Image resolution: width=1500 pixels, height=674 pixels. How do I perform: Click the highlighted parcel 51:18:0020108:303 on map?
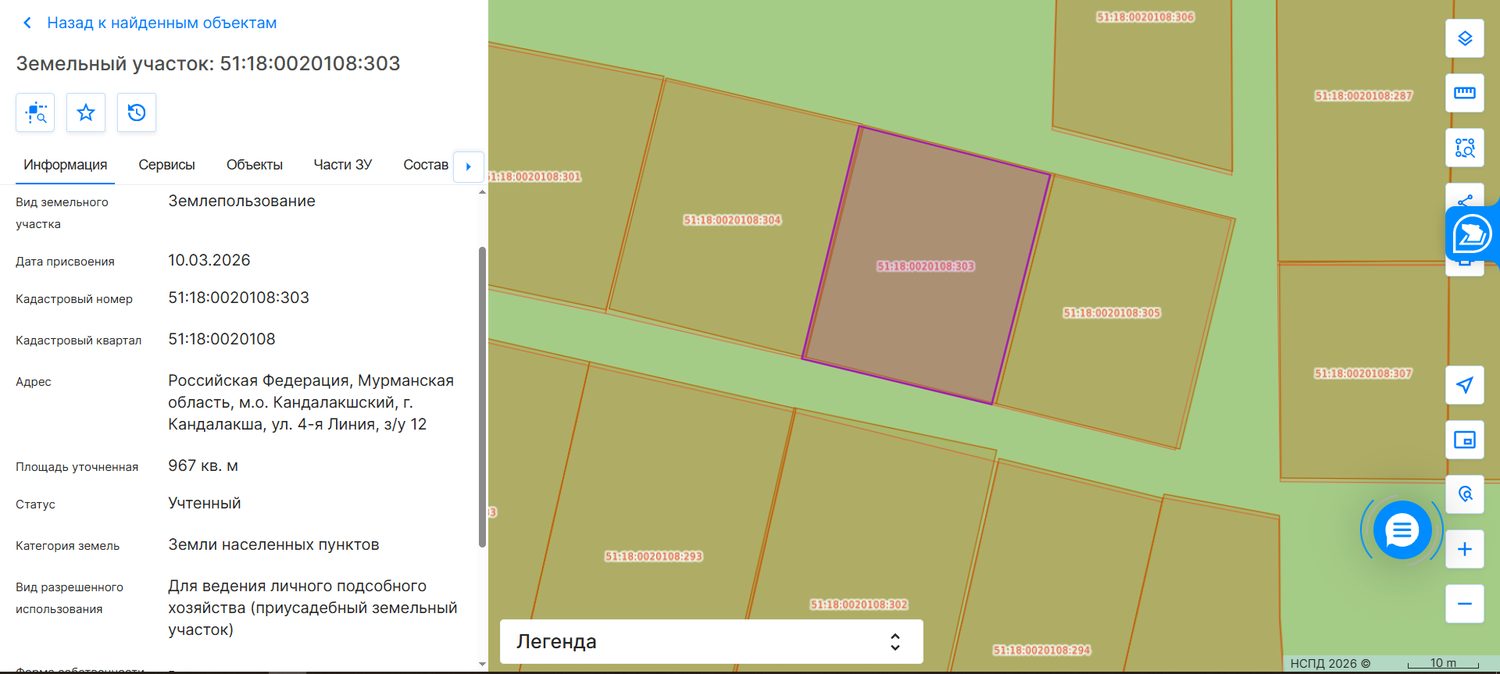[925, 266]
